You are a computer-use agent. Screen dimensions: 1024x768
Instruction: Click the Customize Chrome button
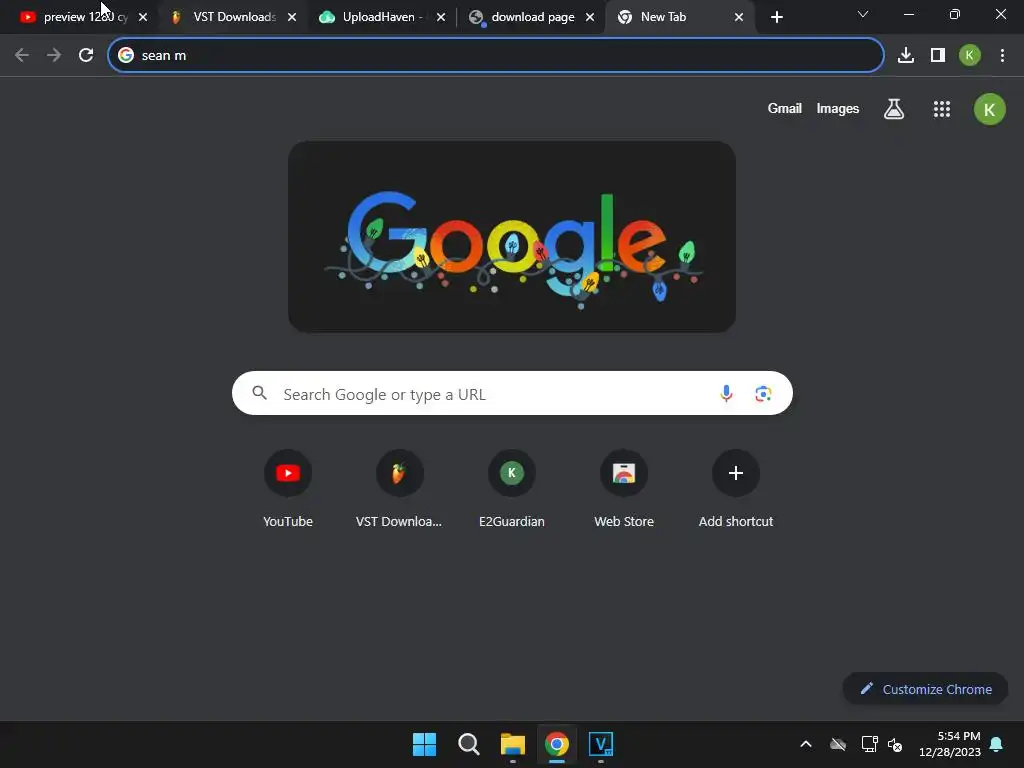click(x=925, y=689)
